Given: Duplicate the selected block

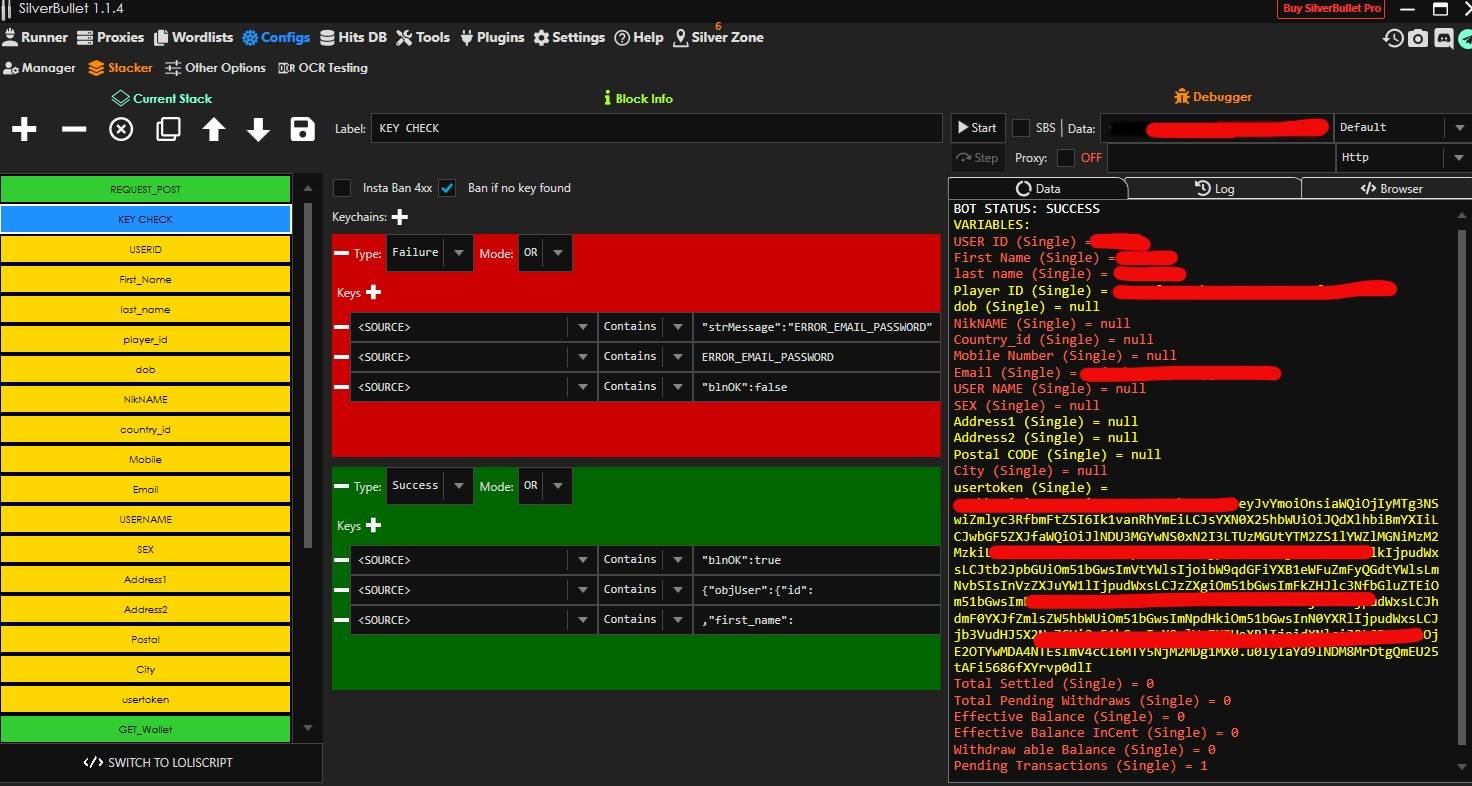Looking at the screenshot, I should pos(168,129).
